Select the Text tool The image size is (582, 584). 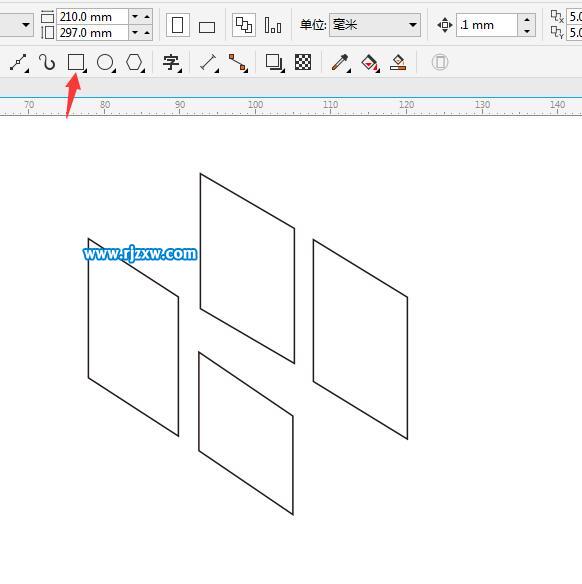pyautogui.click(x=171, y=62)
